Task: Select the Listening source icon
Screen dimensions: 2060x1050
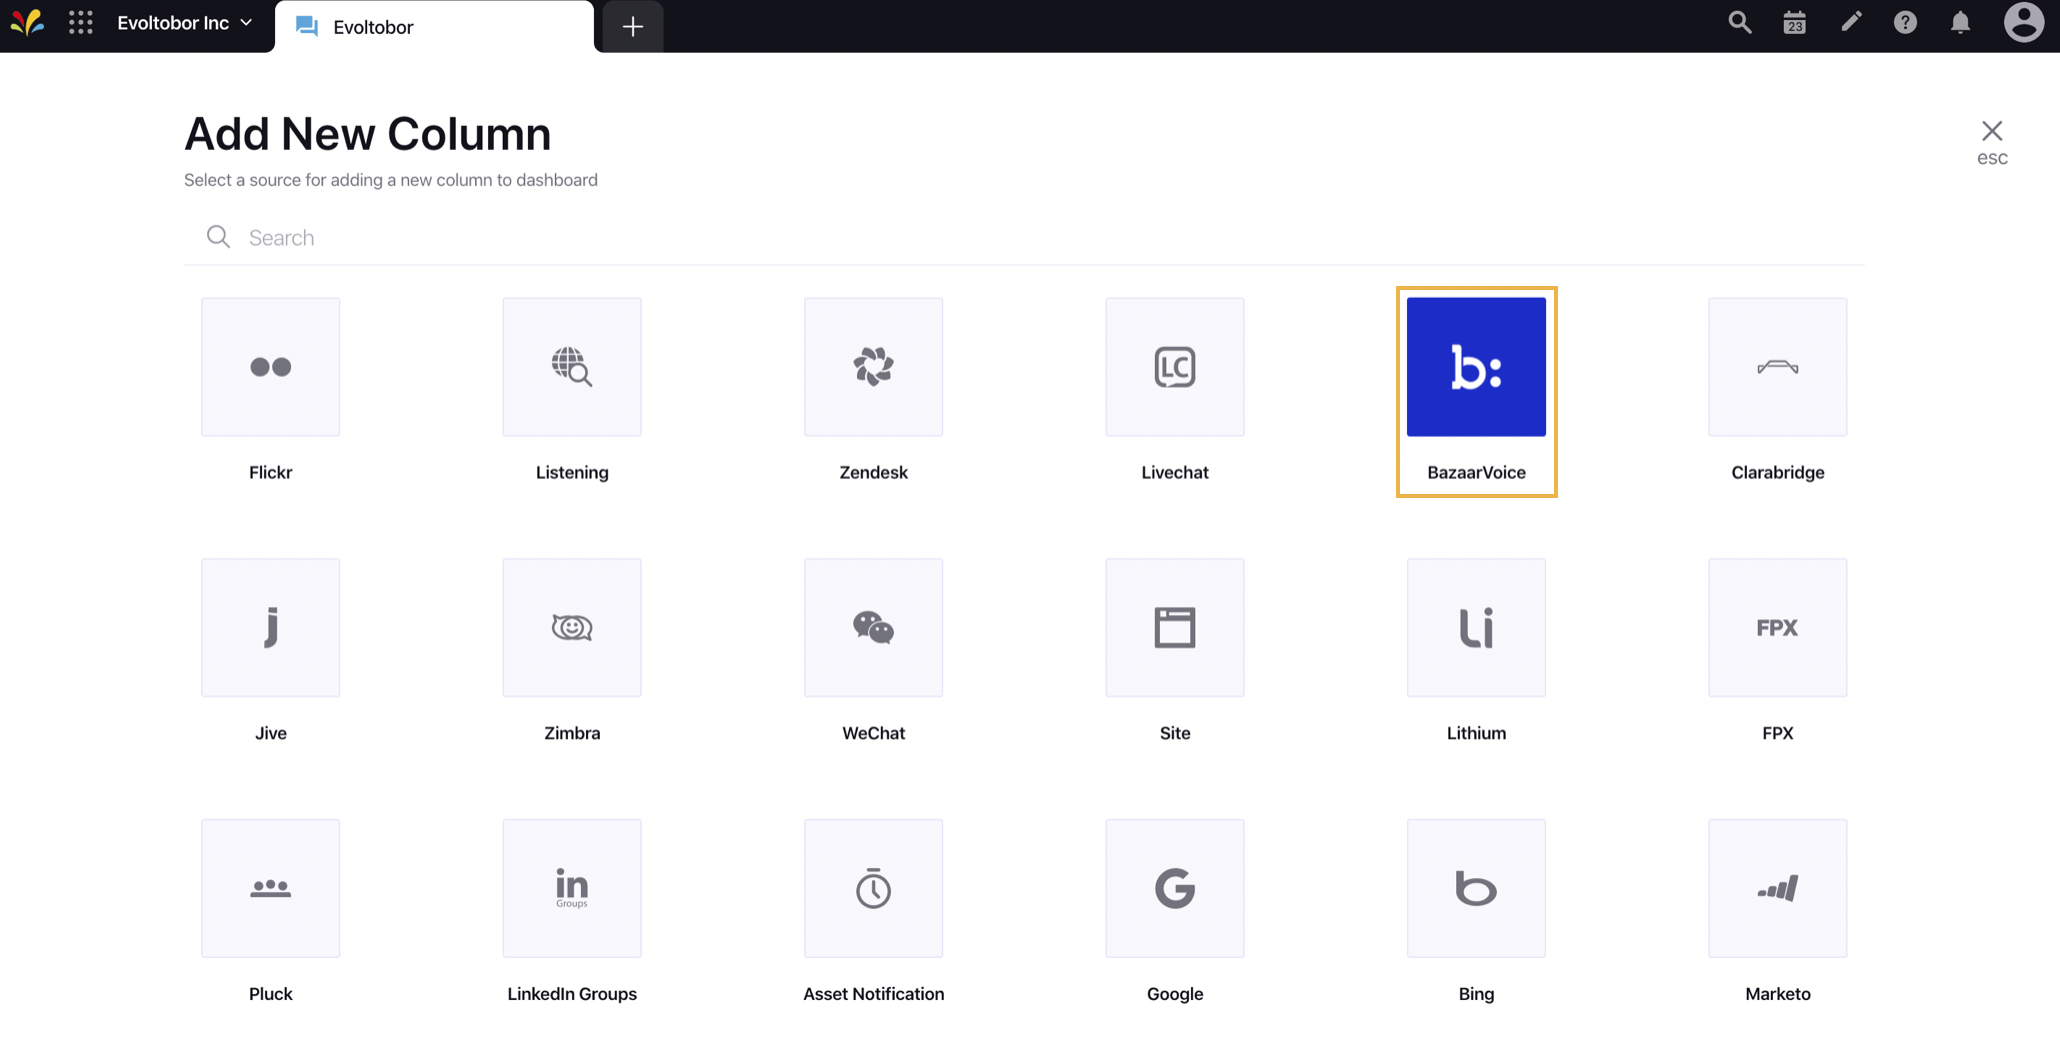Action: click(571, 367)
